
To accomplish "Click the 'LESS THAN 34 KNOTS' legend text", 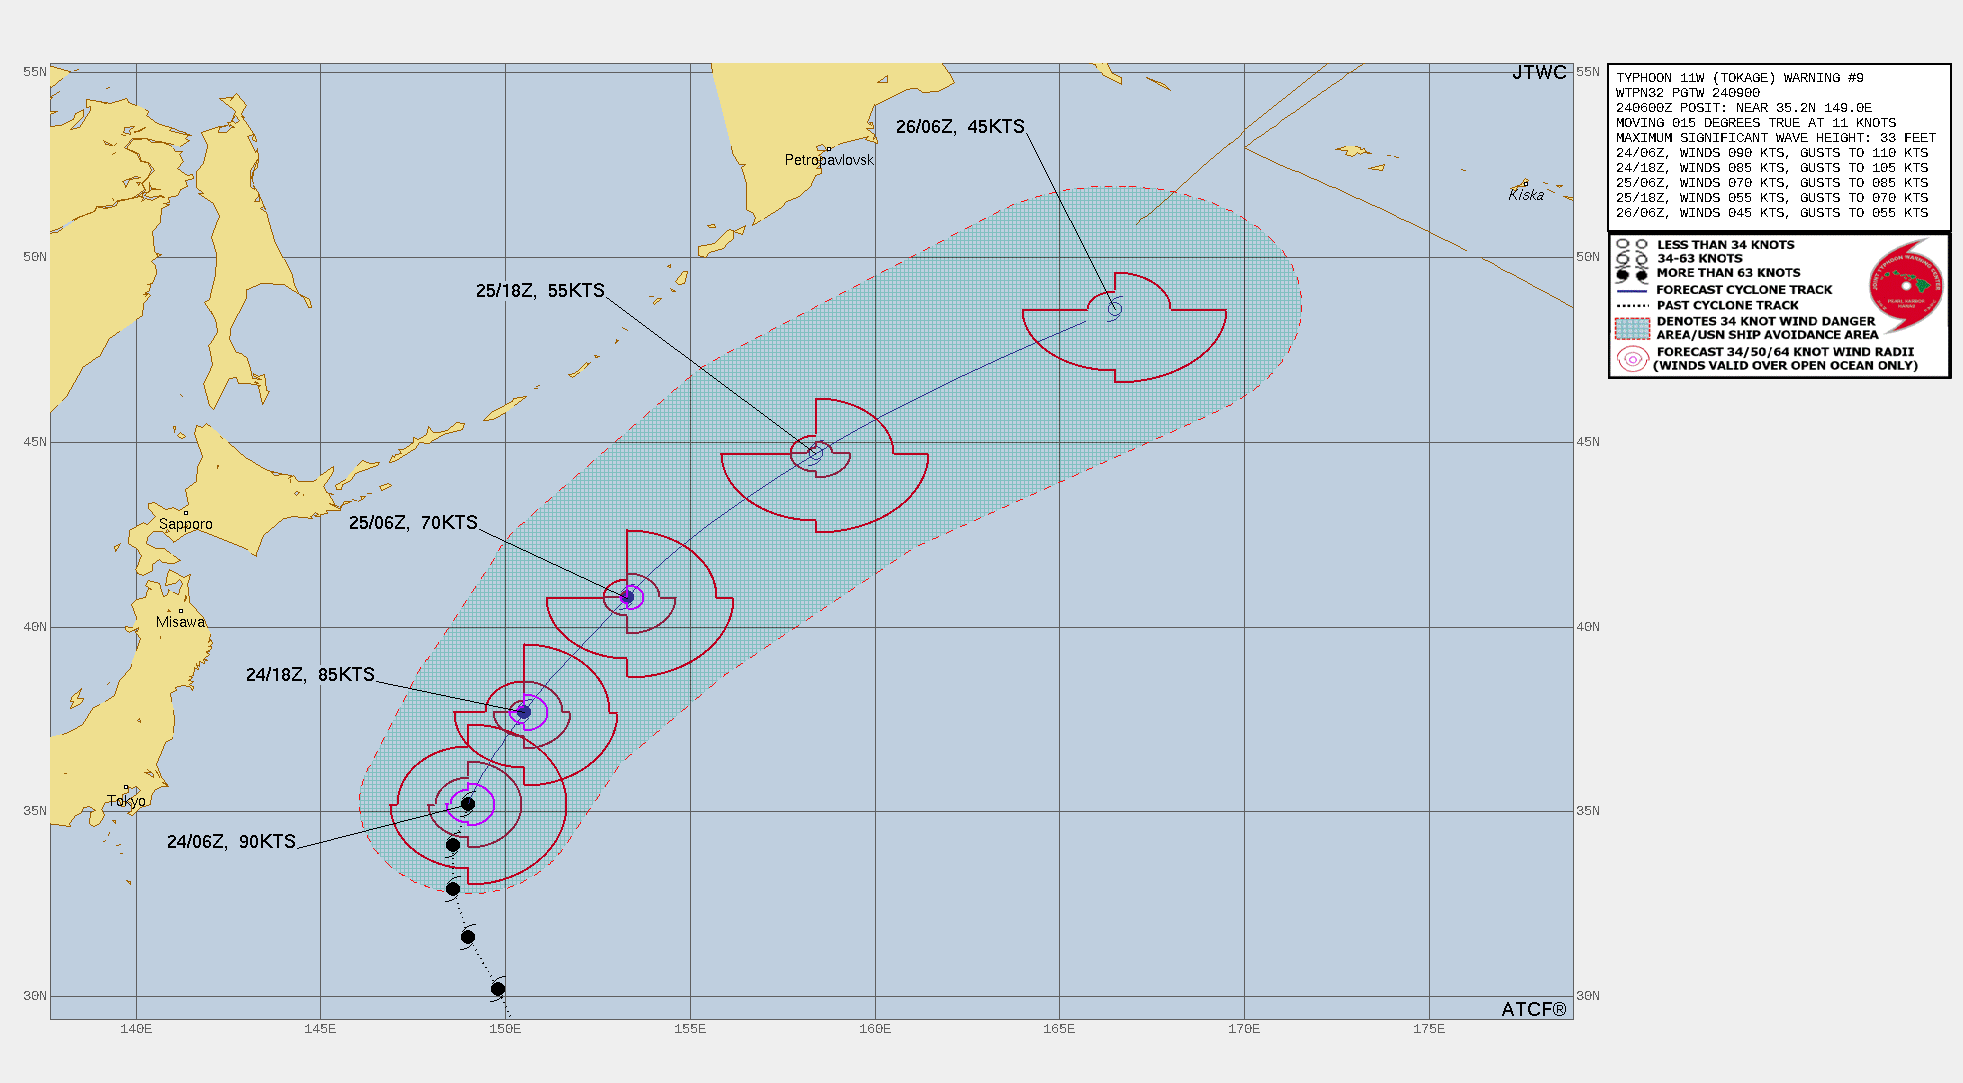I will 1725,245.
